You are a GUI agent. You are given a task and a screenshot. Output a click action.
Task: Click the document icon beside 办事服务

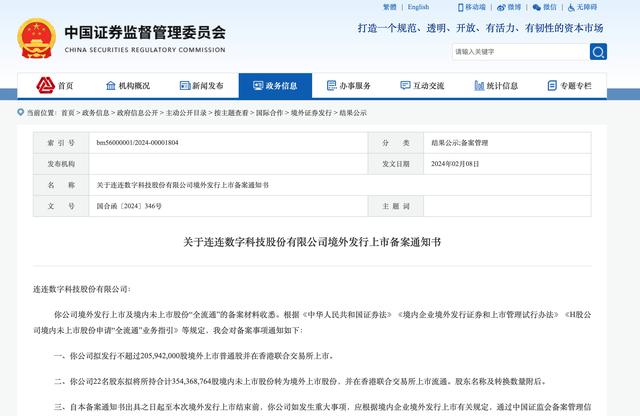tap(331, 85)
